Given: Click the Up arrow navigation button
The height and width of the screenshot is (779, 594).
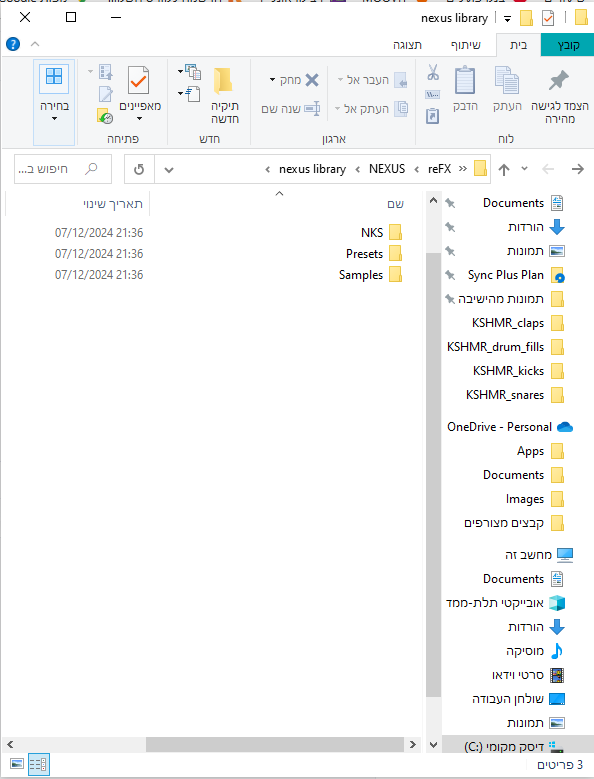Looking at the screenshot, I should point(504,169).
